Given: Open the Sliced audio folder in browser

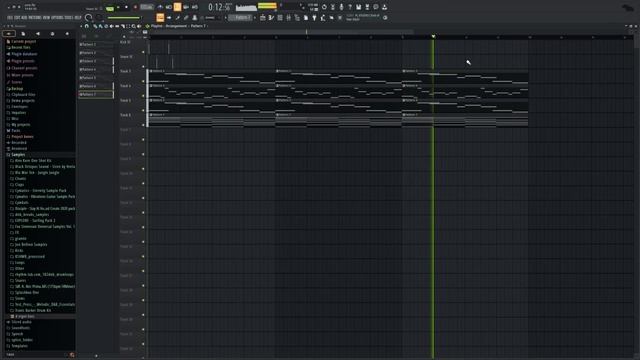Looking at the screenshot, I should tap(21, 322).
